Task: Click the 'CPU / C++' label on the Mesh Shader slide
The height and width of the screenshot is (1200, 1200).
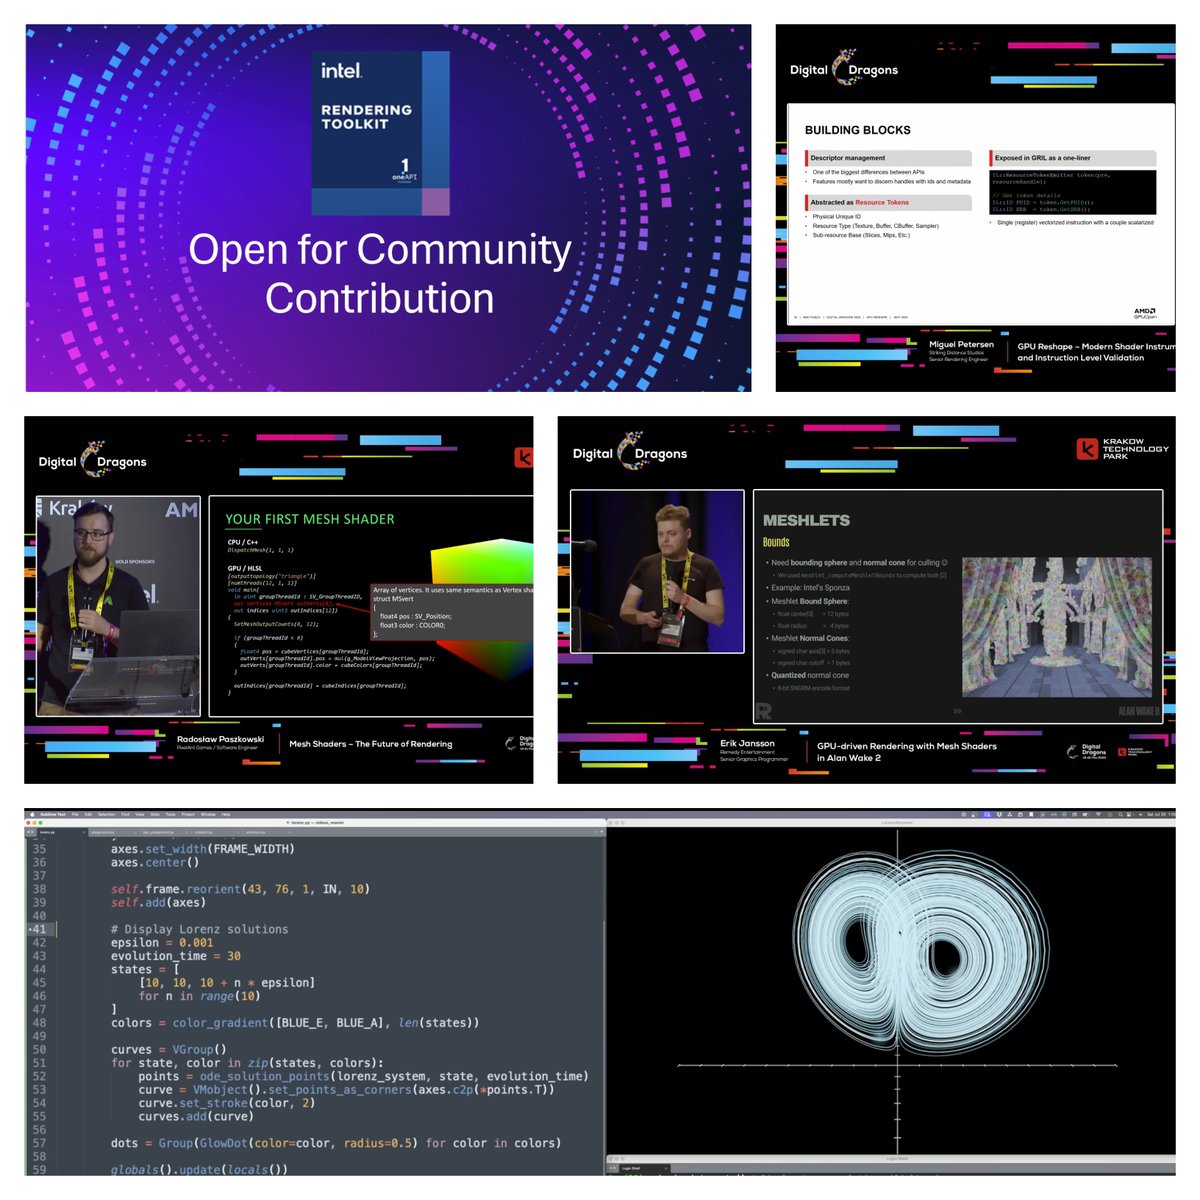Action: tap(242, 542)
